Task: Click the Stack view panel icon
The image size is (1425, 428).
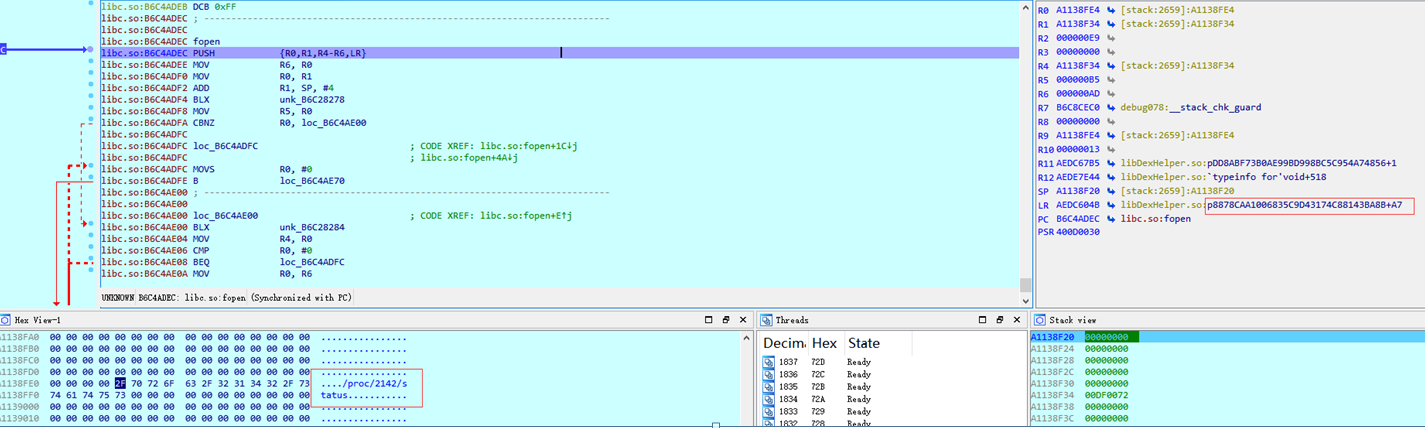Action: 1039,320
